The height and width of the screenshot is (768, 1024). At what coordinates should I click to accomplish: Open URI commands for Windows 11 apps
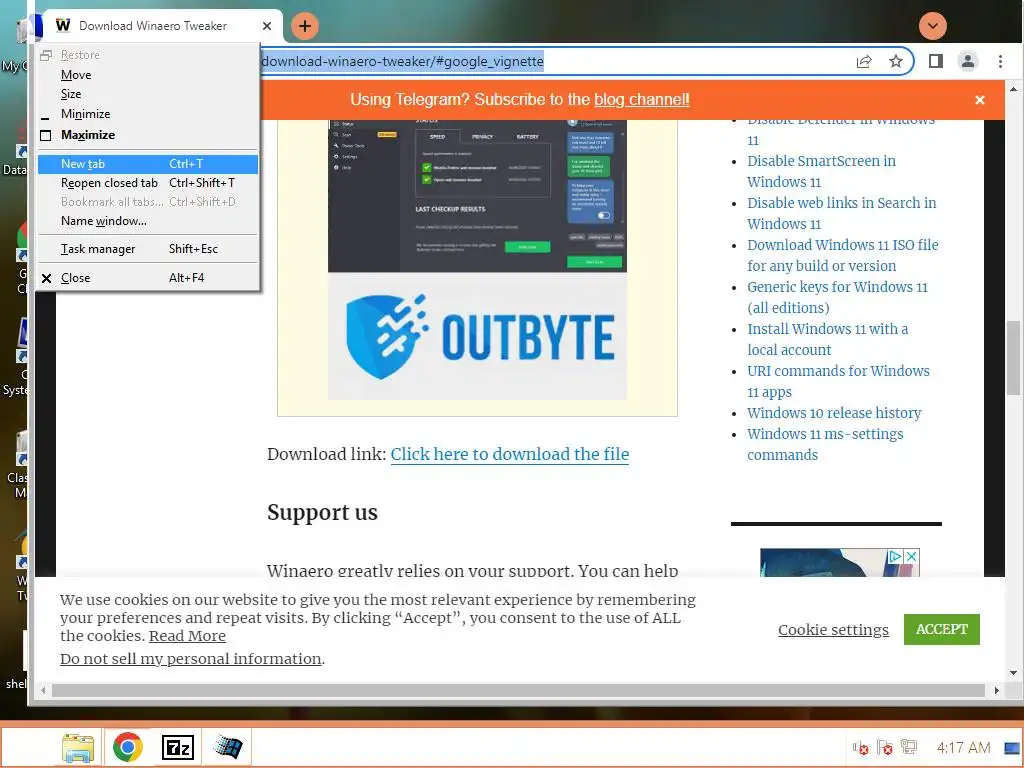(x=838, y=381)
